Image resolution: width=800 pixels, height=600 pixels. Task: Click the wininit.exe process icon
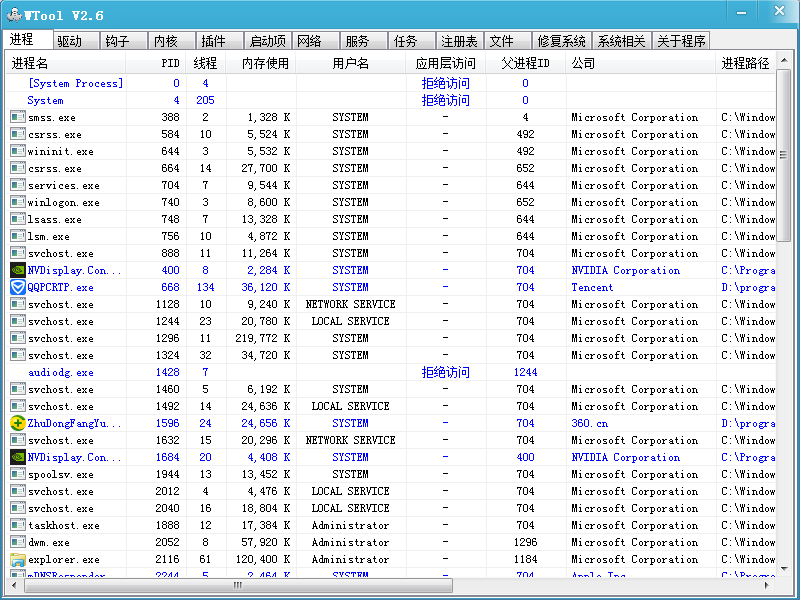click(x=18, y=152)
